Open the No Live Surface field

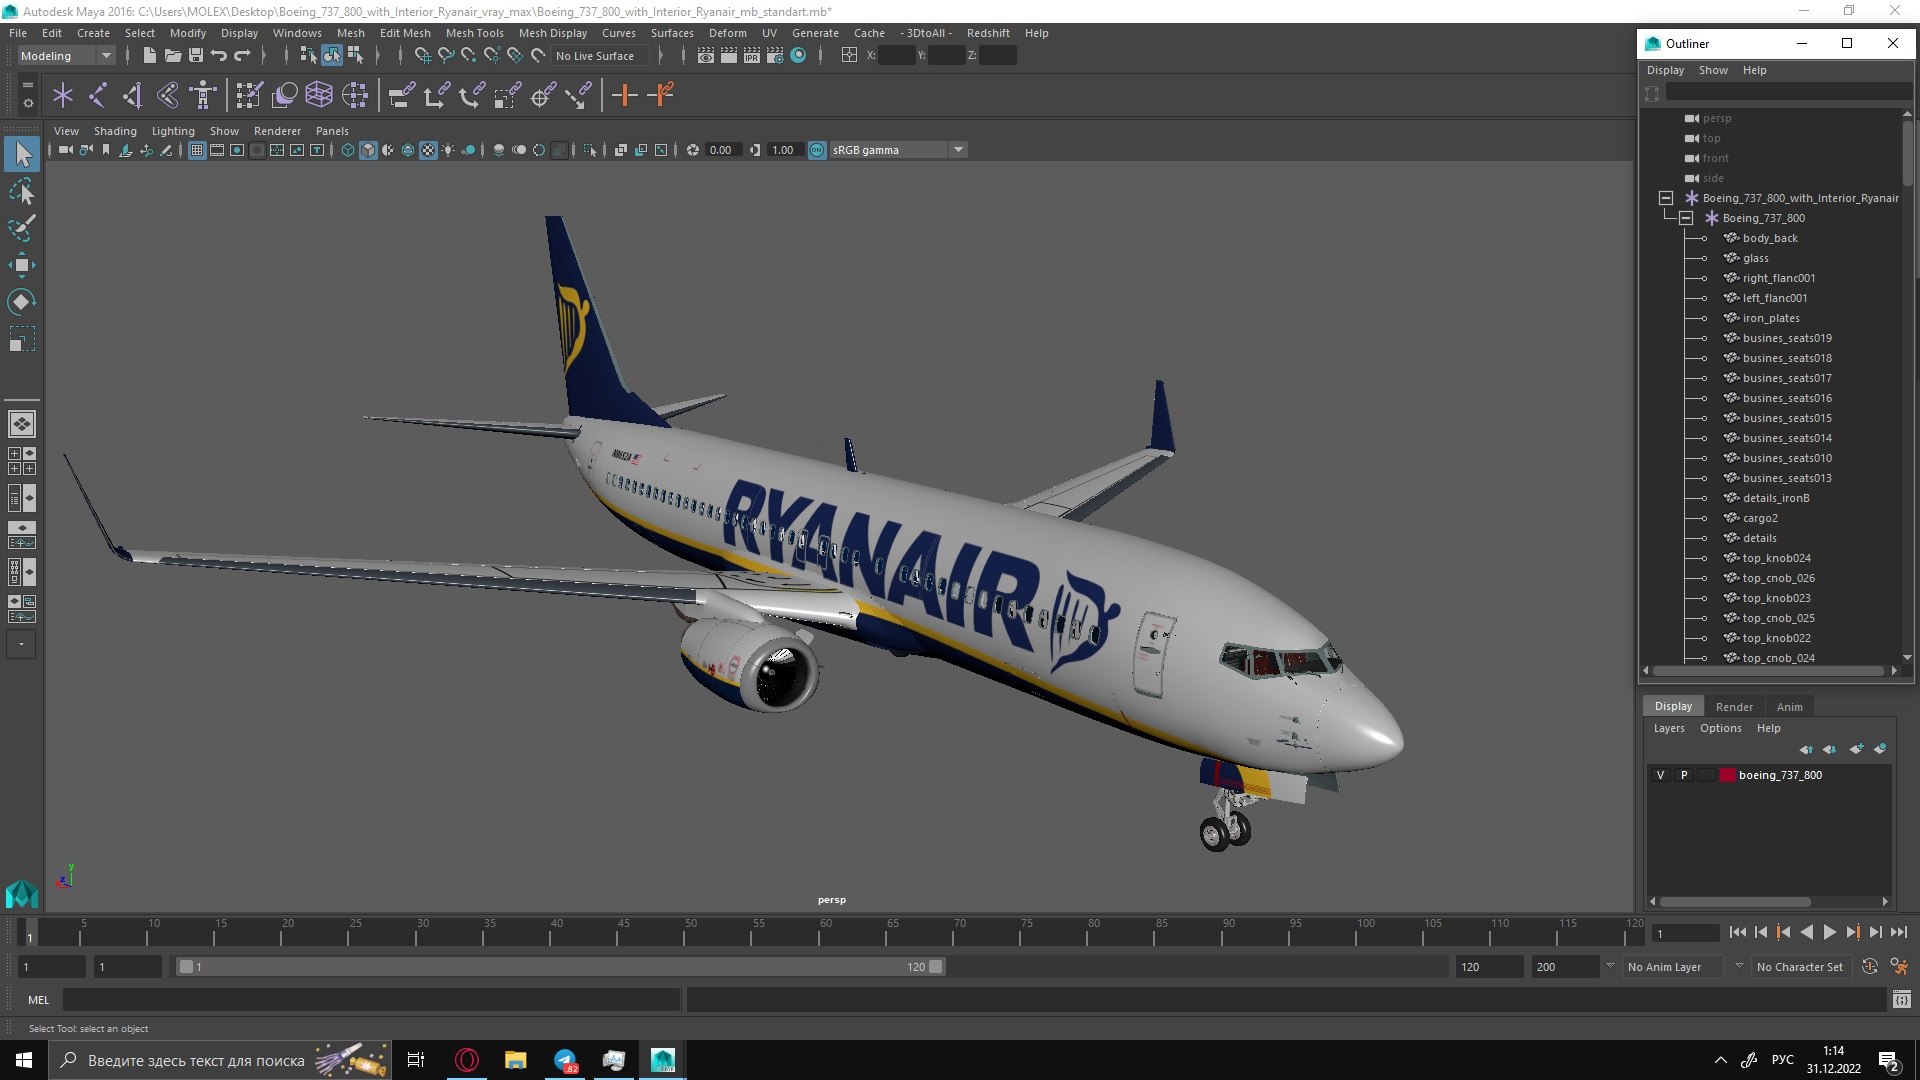pos(599,56)
